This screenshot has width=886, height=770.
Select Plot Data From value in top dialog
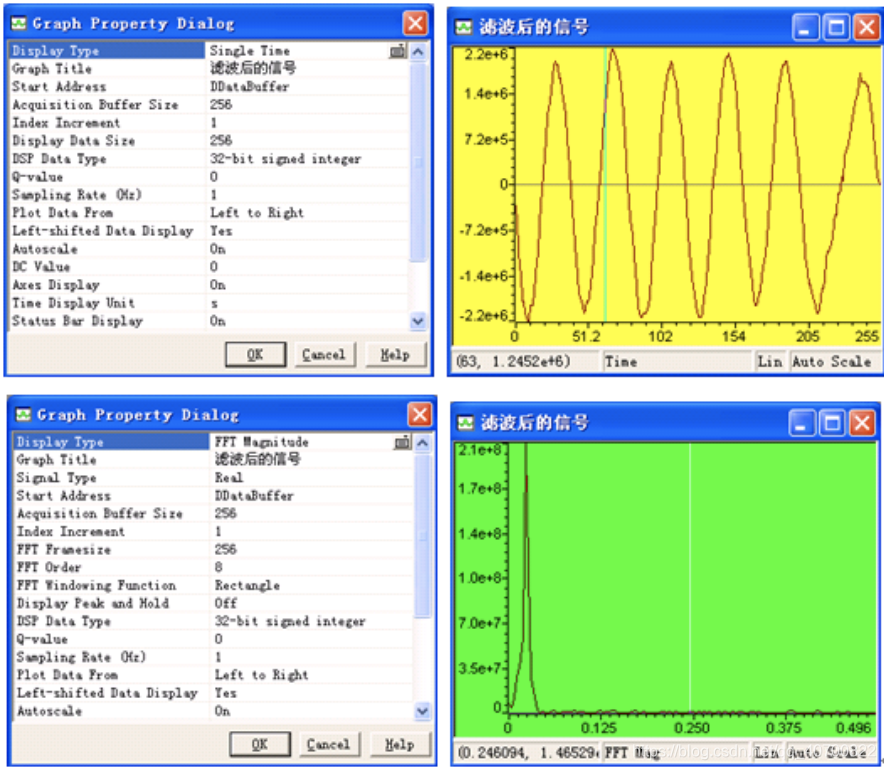pyautogui.click(x=257, y=213)
